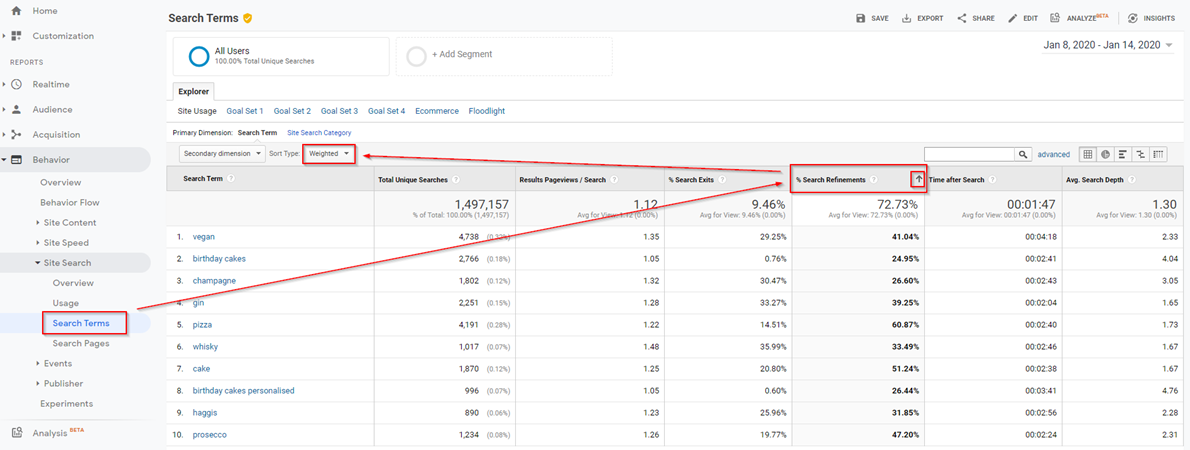Image resolution: width=1190 pixels, height=450 pixels.
Task: Click the Customization dashboard icon
Action: (17, 36)
